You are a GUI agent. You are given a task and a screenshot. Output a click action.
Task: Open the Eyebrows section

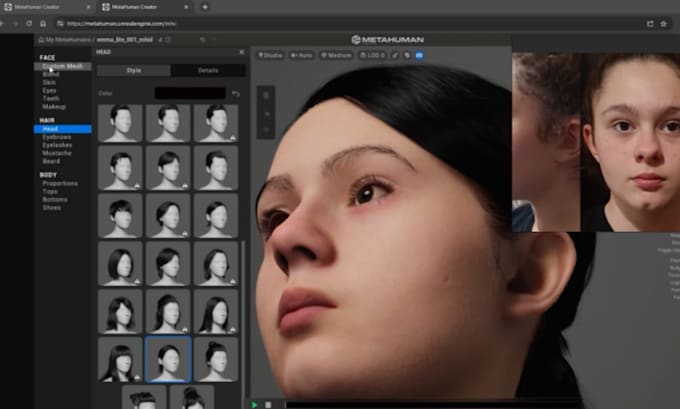tap(57, 137)
